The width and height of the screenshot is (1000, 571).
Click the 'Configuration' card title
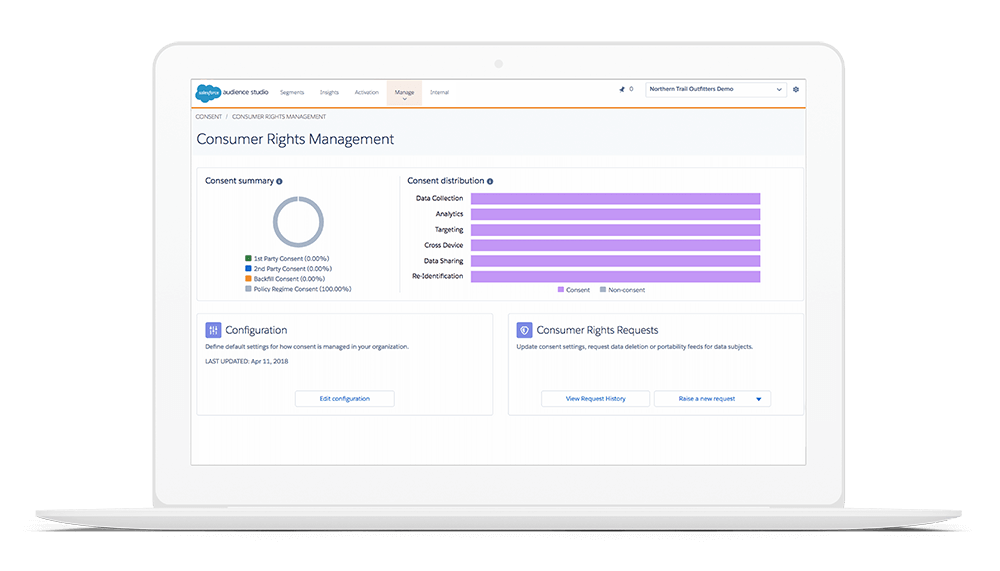point(256,330)
